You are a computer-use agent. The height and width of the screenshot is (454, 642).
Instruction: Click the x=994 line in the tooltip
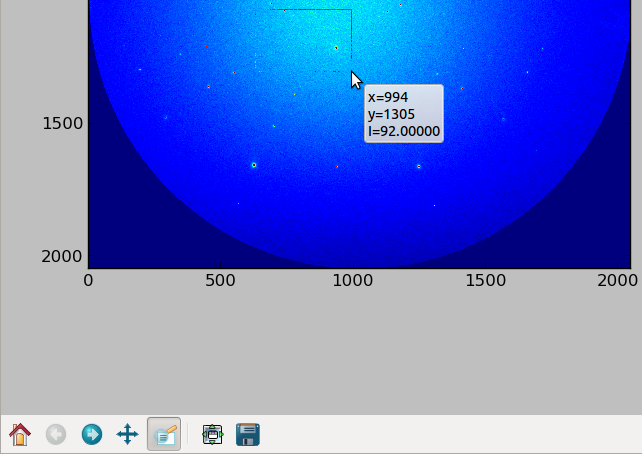[388, 97]
